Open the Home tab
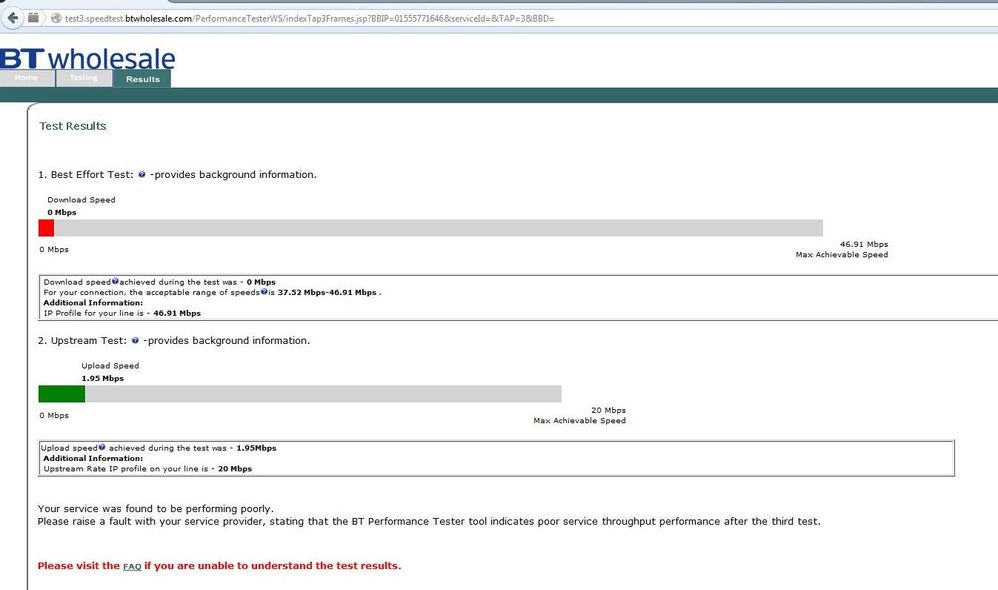Image resolution: width=998 pixels, height=590 pixels. click(x=27, y=78)
